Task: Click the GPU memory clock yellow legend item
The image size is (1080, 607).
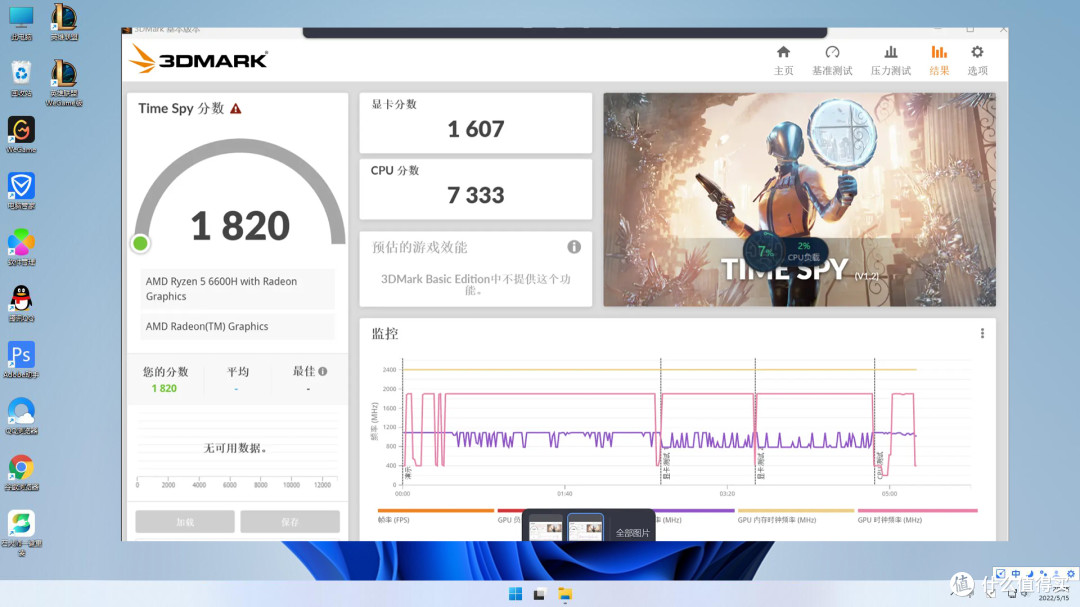Action: coord(796,515)
